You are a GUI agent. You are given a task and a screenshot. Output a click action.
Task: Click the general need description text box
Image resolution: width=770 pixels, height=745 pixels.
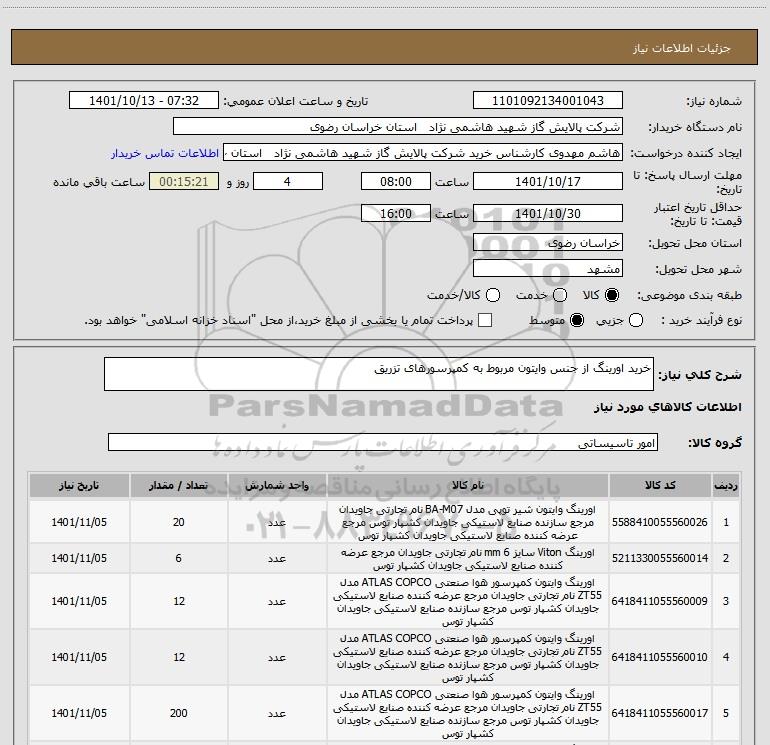coord(378,376)
